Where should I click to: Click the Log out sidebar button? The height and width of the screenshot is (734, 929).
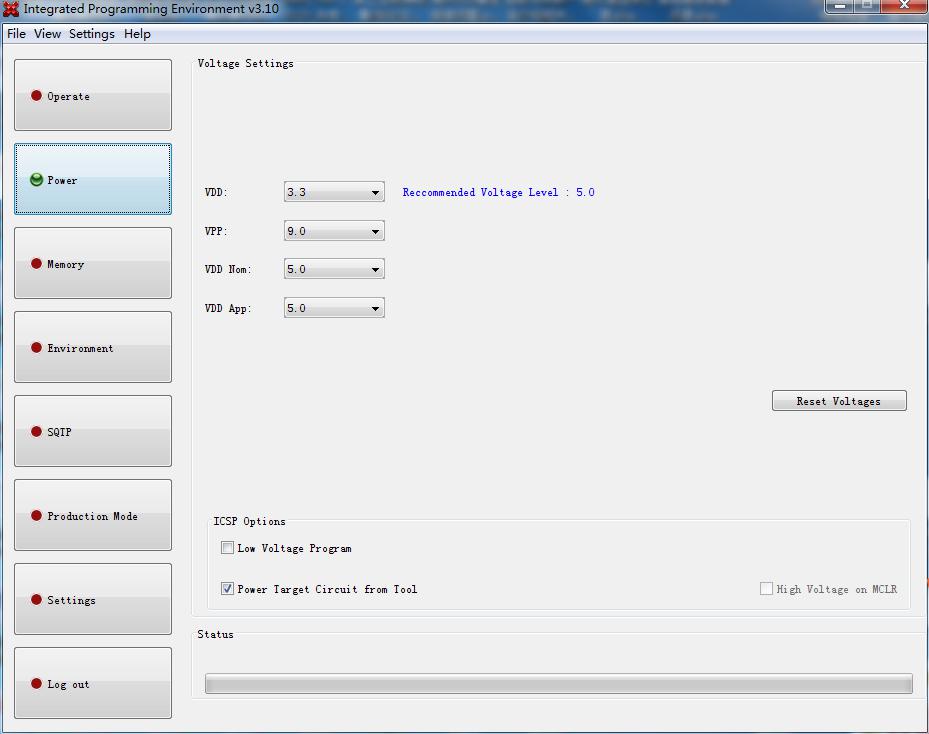click(93, 684)
